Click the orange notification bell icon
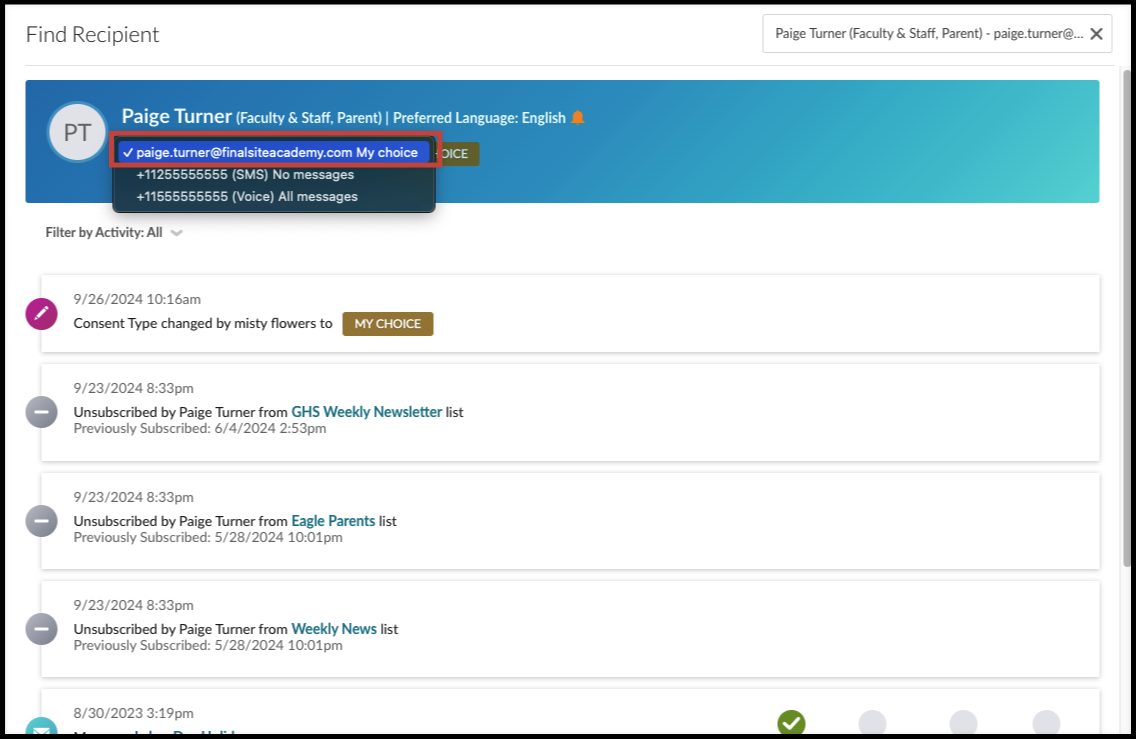The width and height of the screenshot is (1136, 739). [577, 117]
